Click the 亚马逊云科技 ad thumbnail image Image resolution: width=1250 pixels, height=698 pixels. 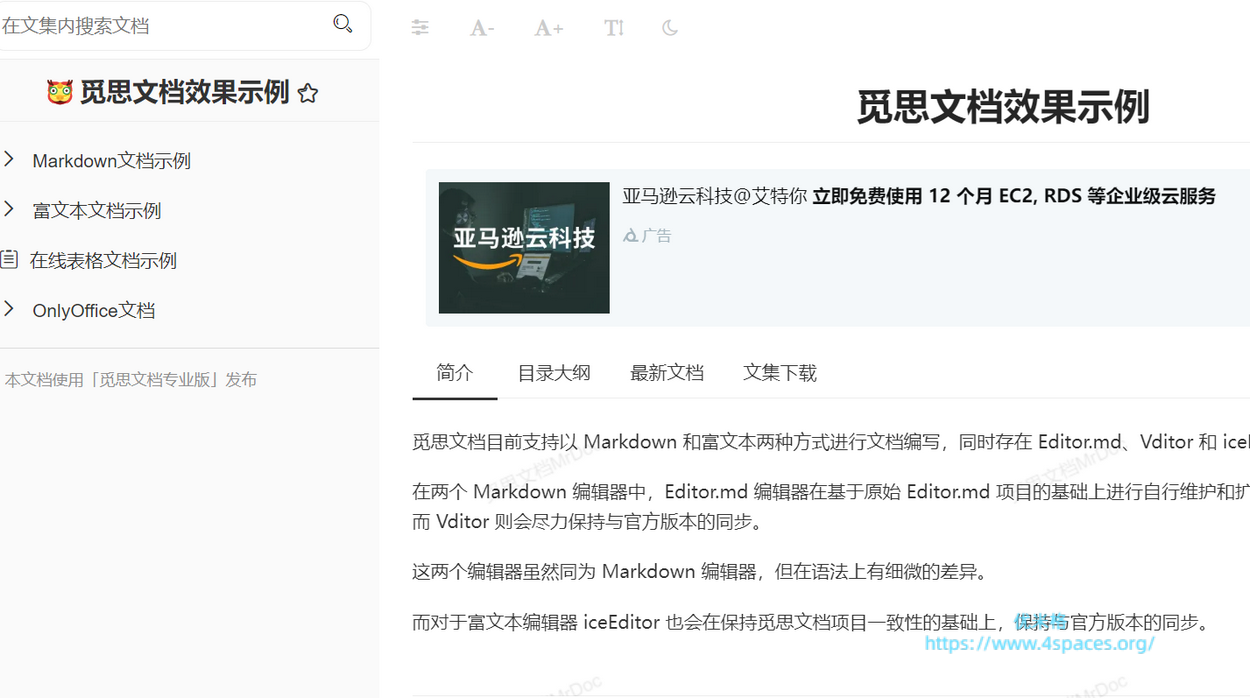[524, 248]
